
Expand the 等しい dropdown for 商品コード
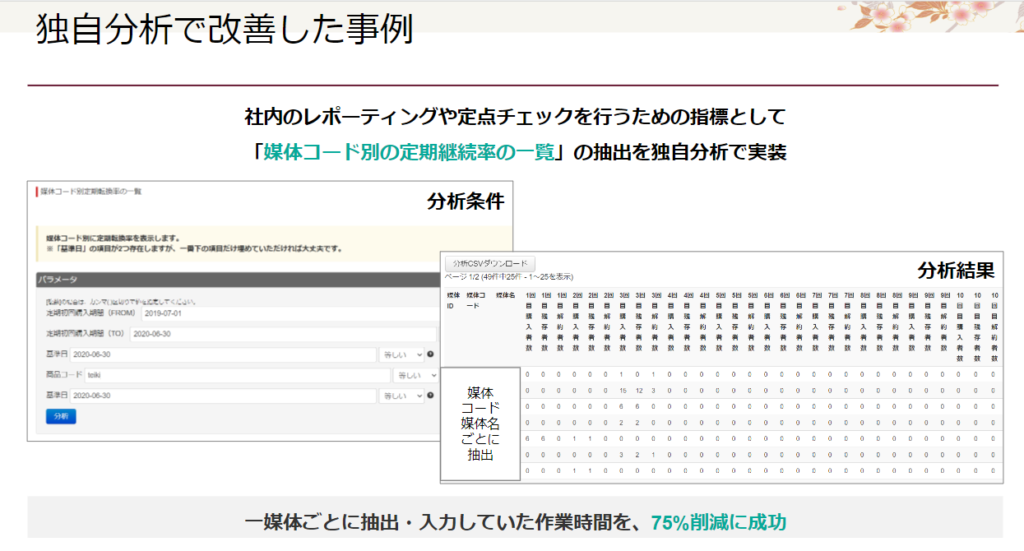tap(417, 375)
